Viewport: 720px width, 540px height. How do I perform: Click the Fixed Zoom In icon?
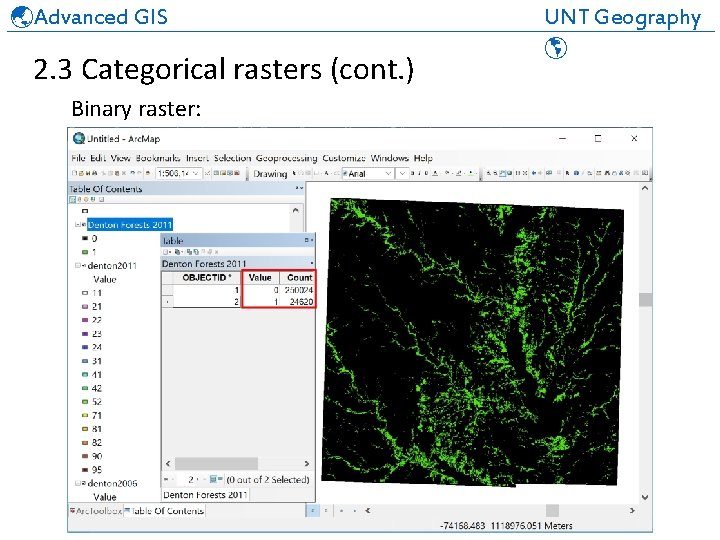pyautogui.click(x=518, y=173)
